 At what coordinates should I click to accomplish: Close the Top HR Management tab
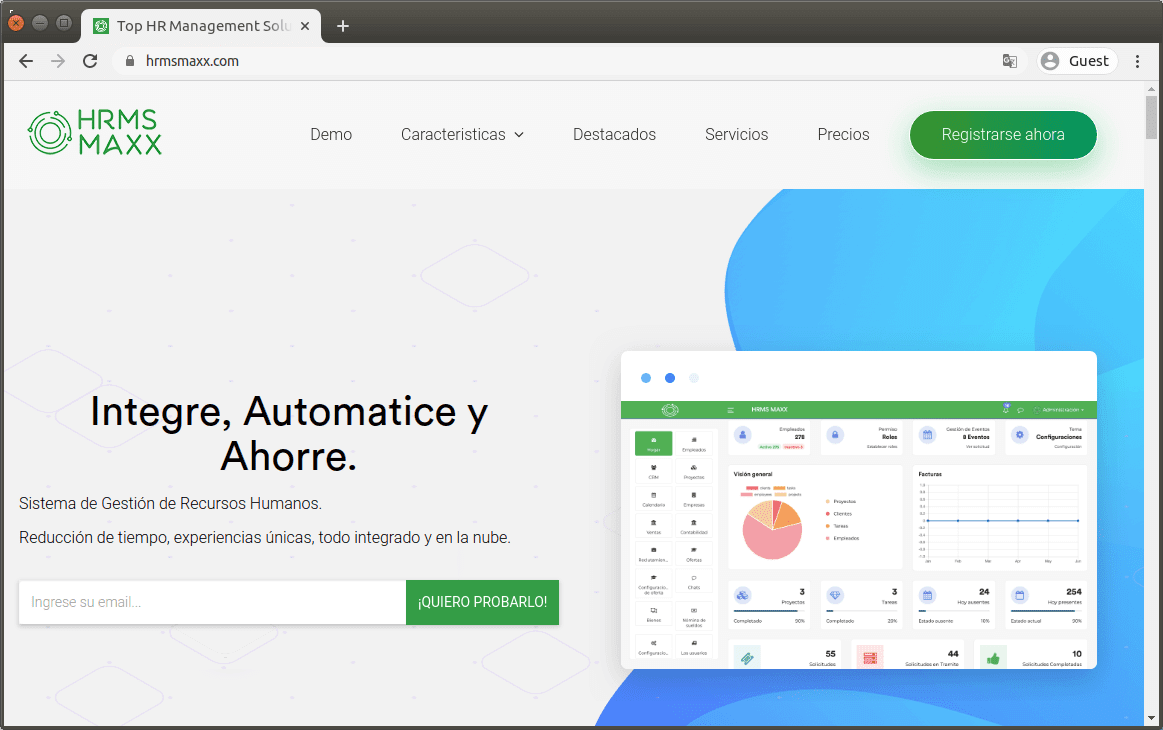[305, 26]
